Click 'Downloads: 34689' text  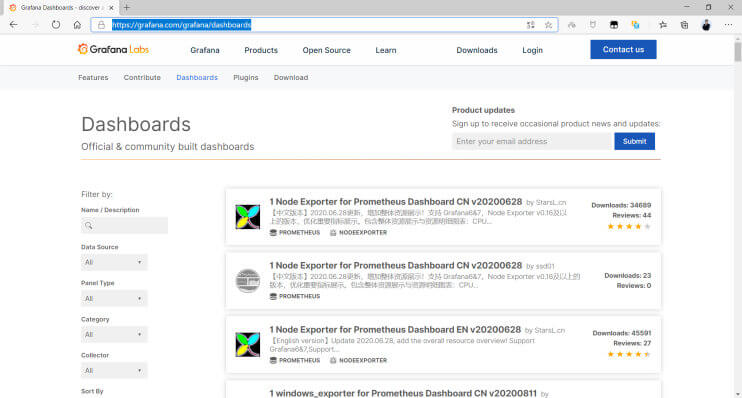click(621, 205)
